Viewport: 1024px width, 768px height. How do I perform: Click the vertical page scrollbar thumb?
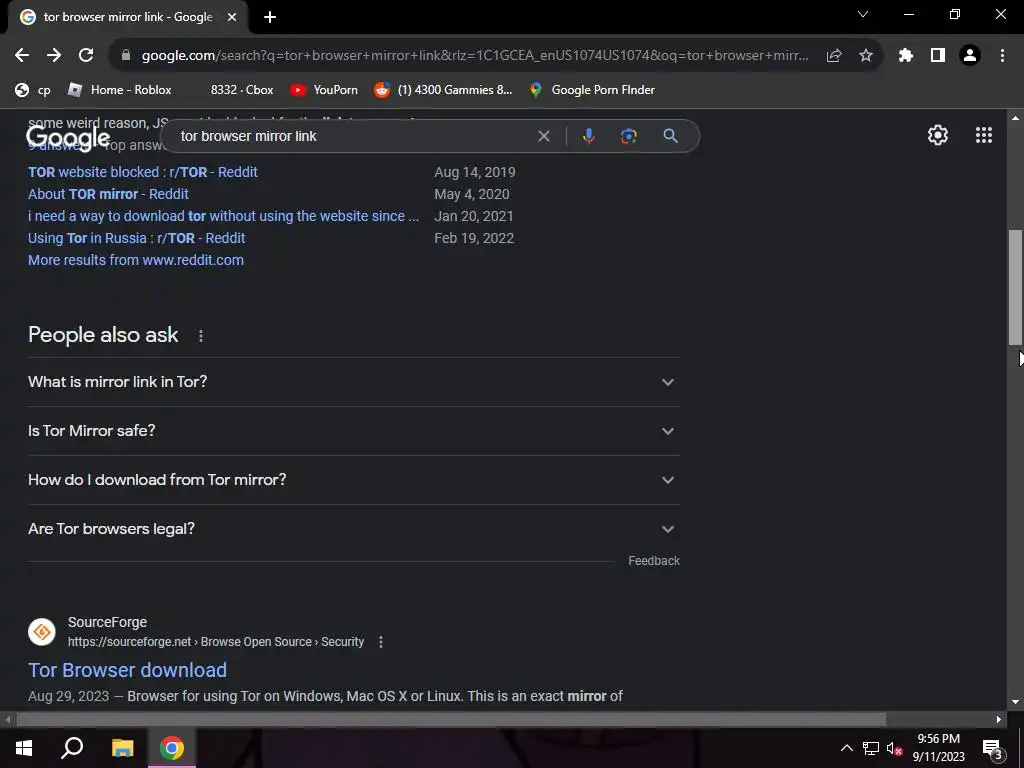1015,287
